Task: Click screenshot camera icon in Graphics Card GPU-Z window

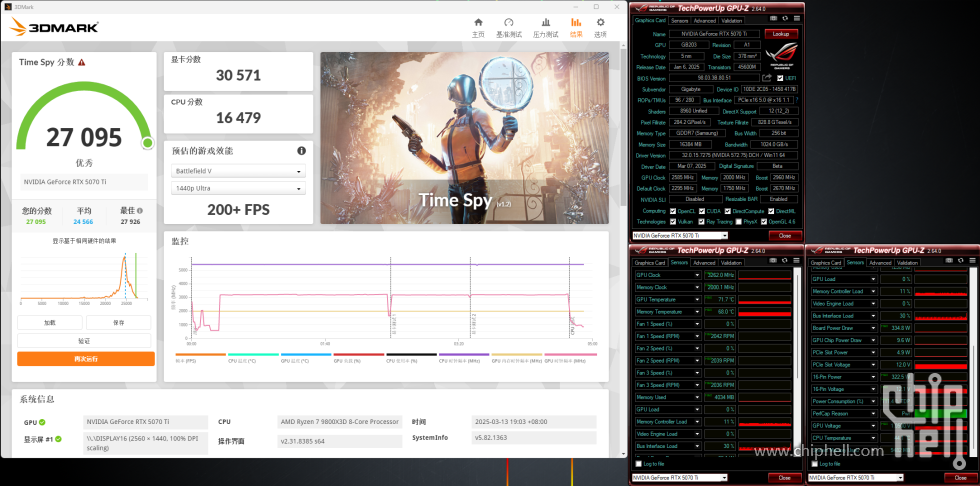Action: (773, 19)
